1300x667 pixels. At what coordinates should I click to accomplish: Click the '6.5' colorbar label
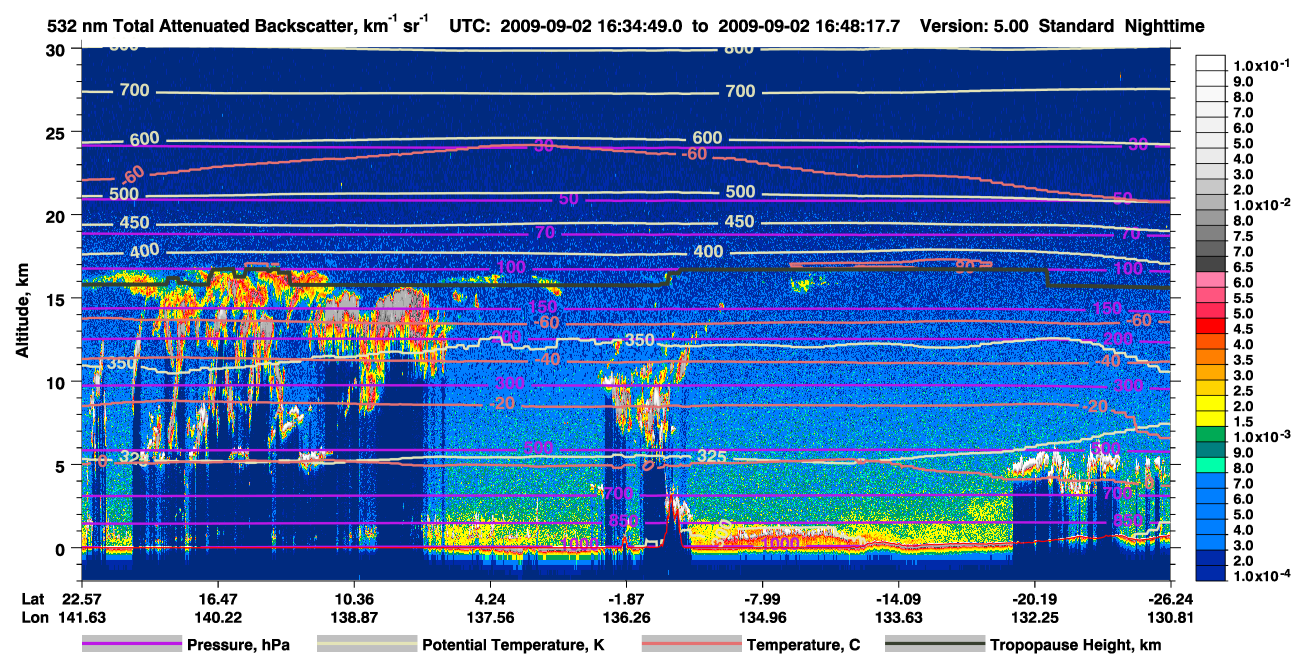[x=1242, y=268]
